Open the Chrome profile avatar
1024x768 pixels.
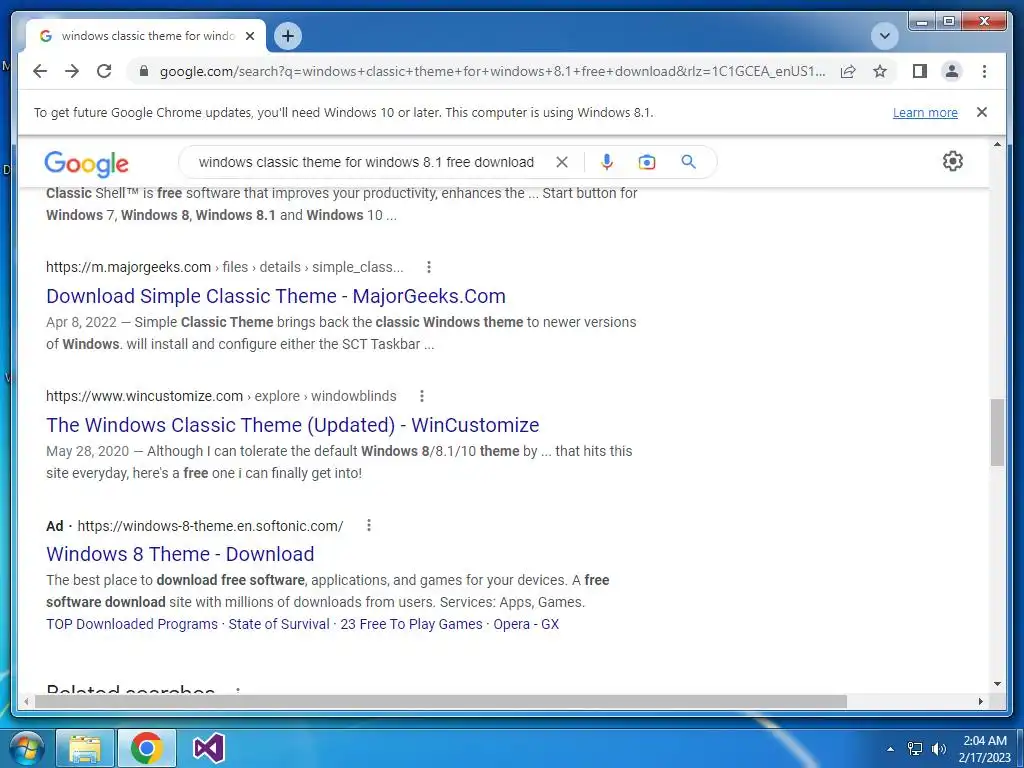[952, 71]
